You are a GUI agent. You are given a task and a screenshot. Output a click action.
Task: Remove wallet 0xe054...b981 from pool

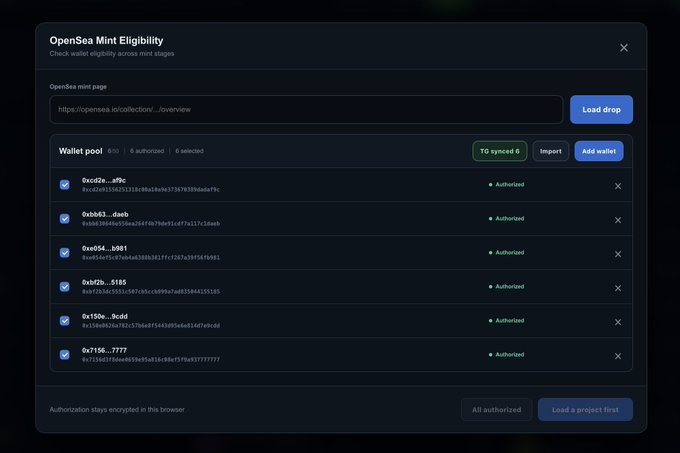(x=618, y=254)
